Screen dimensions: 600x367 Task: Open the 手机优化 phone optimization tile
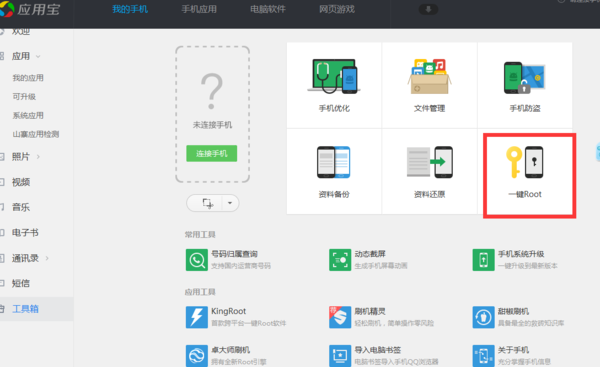point(334,85)
